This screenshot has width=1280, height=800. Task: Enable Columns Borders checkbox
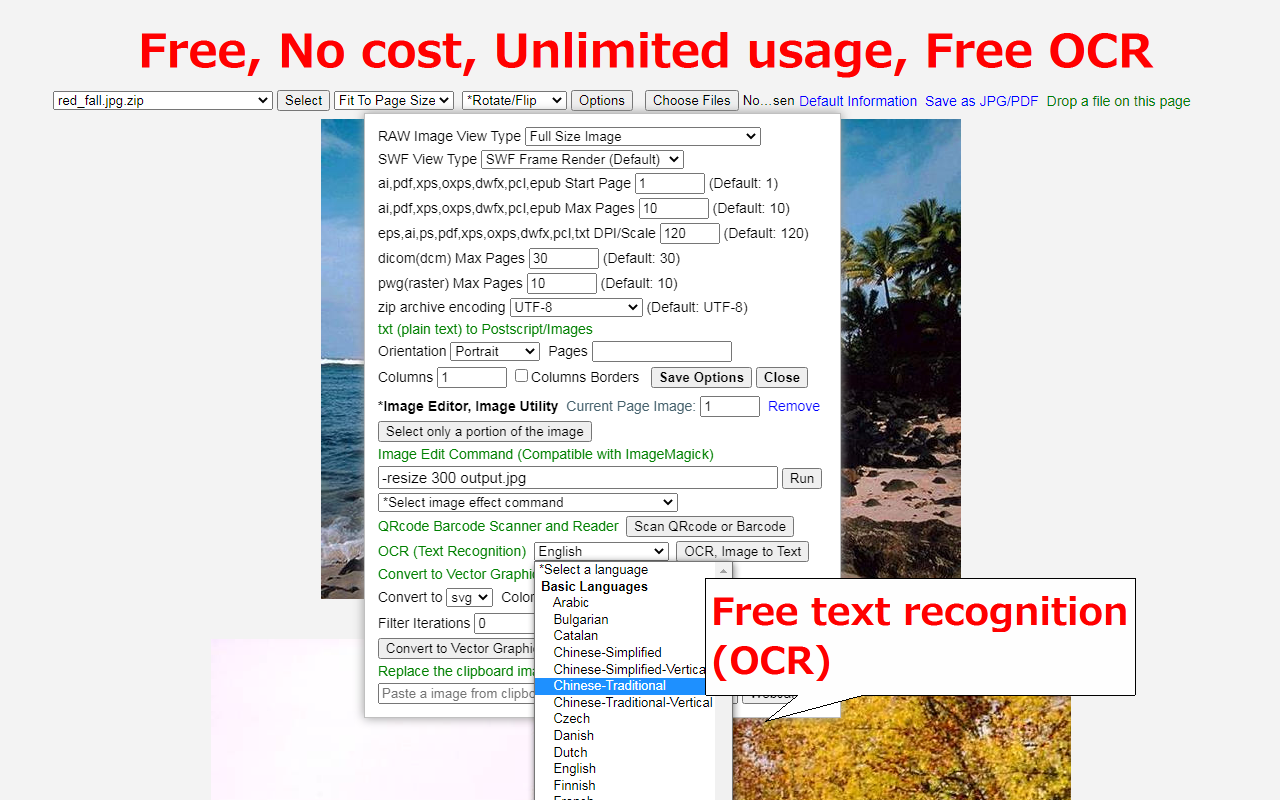point(521,375)
